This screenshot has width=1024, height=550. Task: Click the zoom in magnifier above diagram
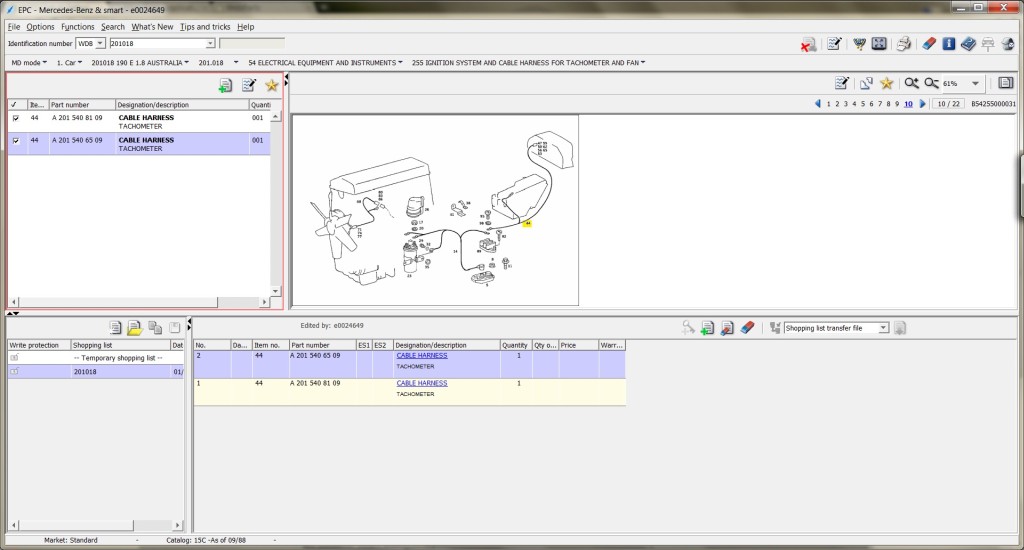point(911,83)
